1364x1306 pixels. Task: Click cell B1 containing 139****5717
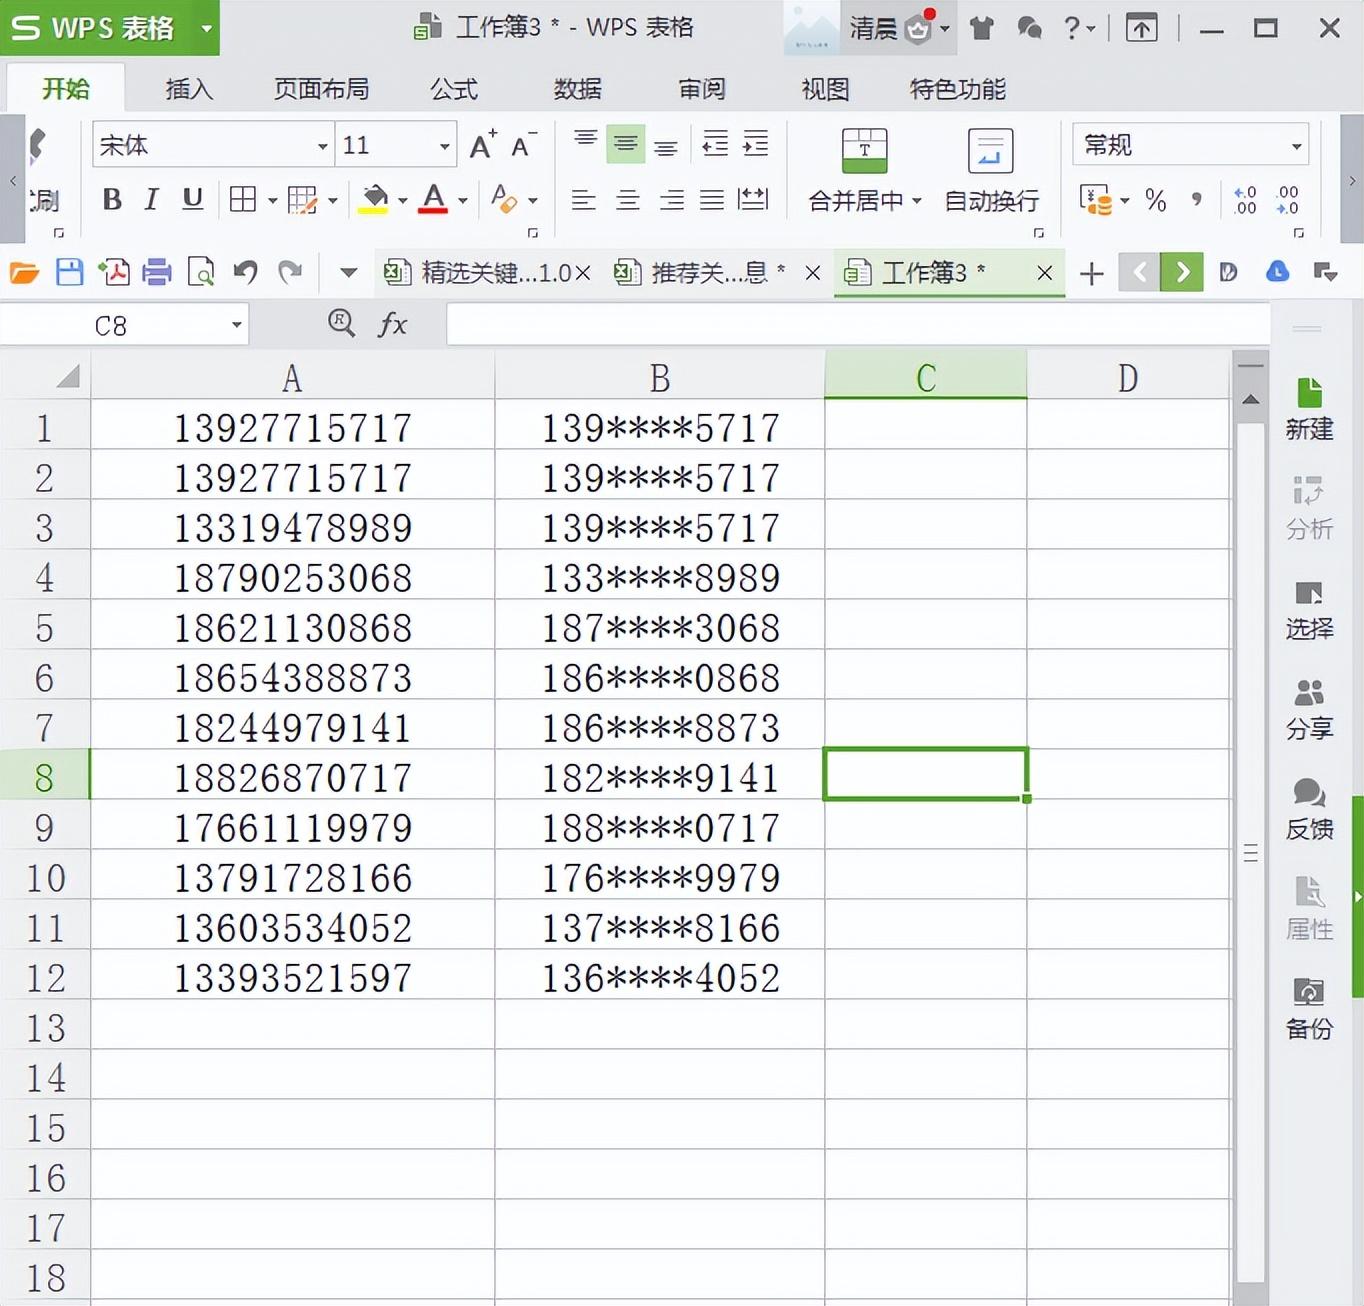point(660,427)
